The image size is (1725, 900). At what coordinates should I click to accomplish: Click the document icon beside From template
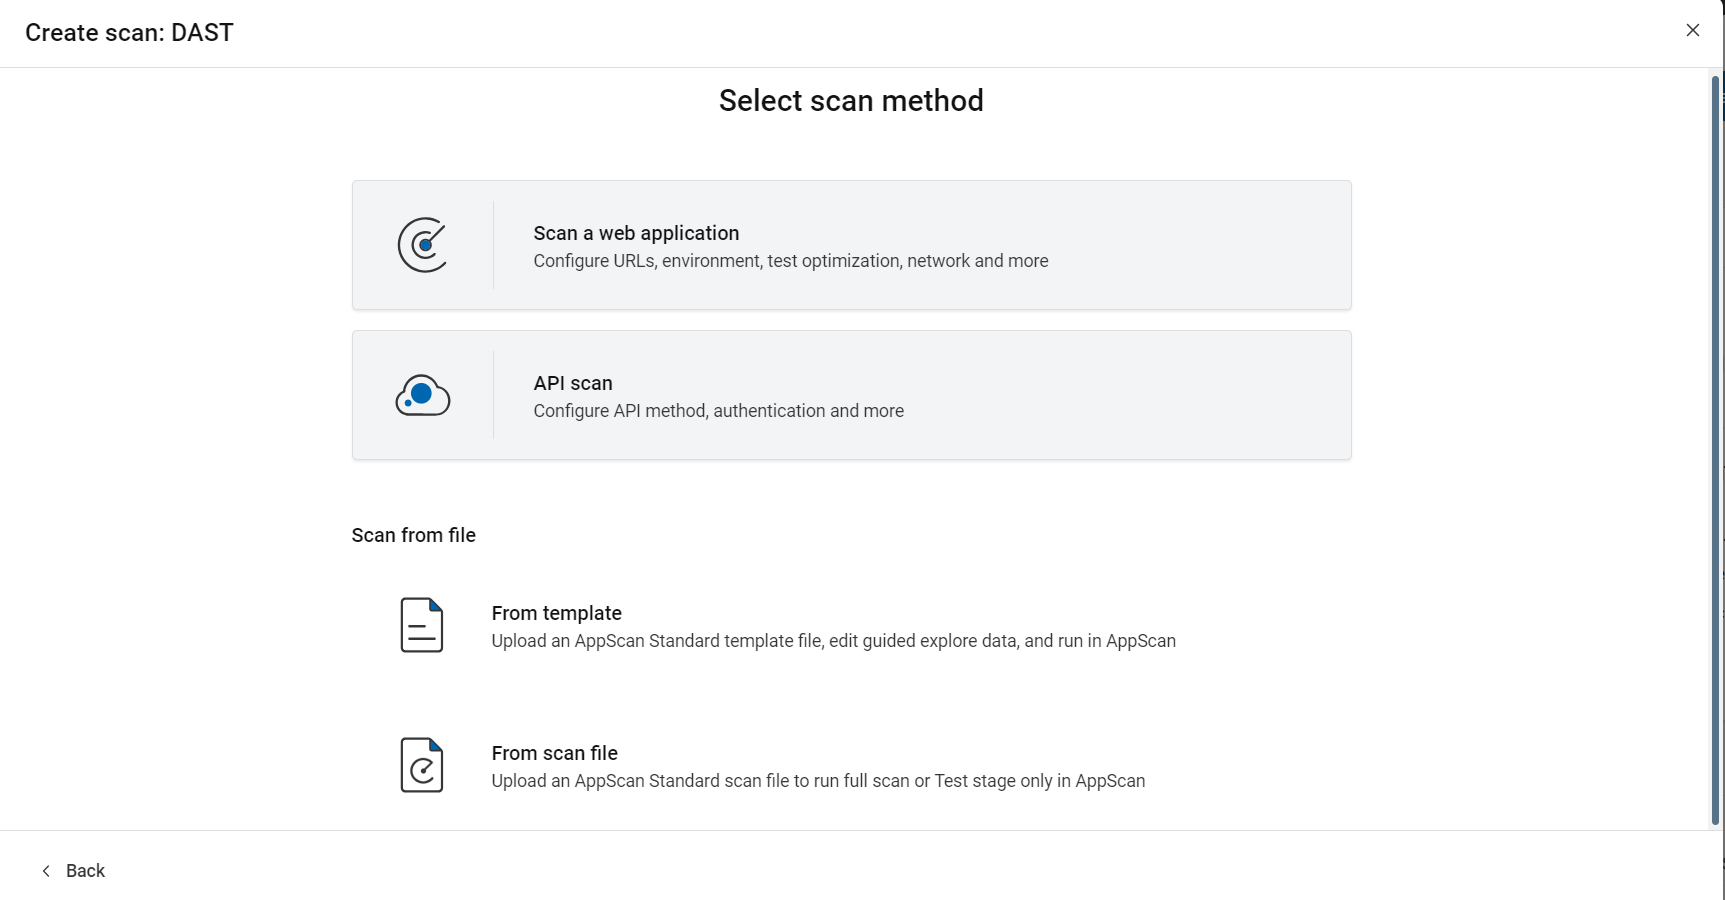(x=422, y=625)
